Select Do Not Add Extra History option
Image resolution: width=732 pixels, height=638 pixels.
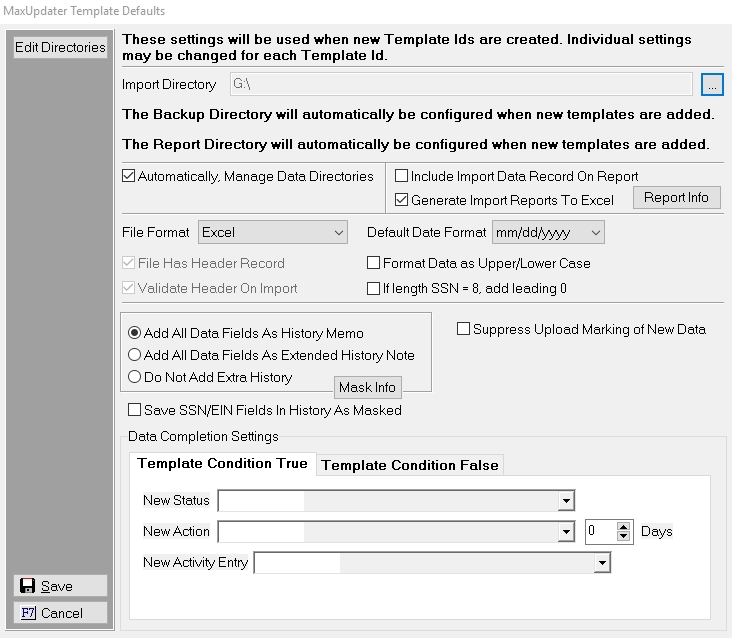[135, 377]
